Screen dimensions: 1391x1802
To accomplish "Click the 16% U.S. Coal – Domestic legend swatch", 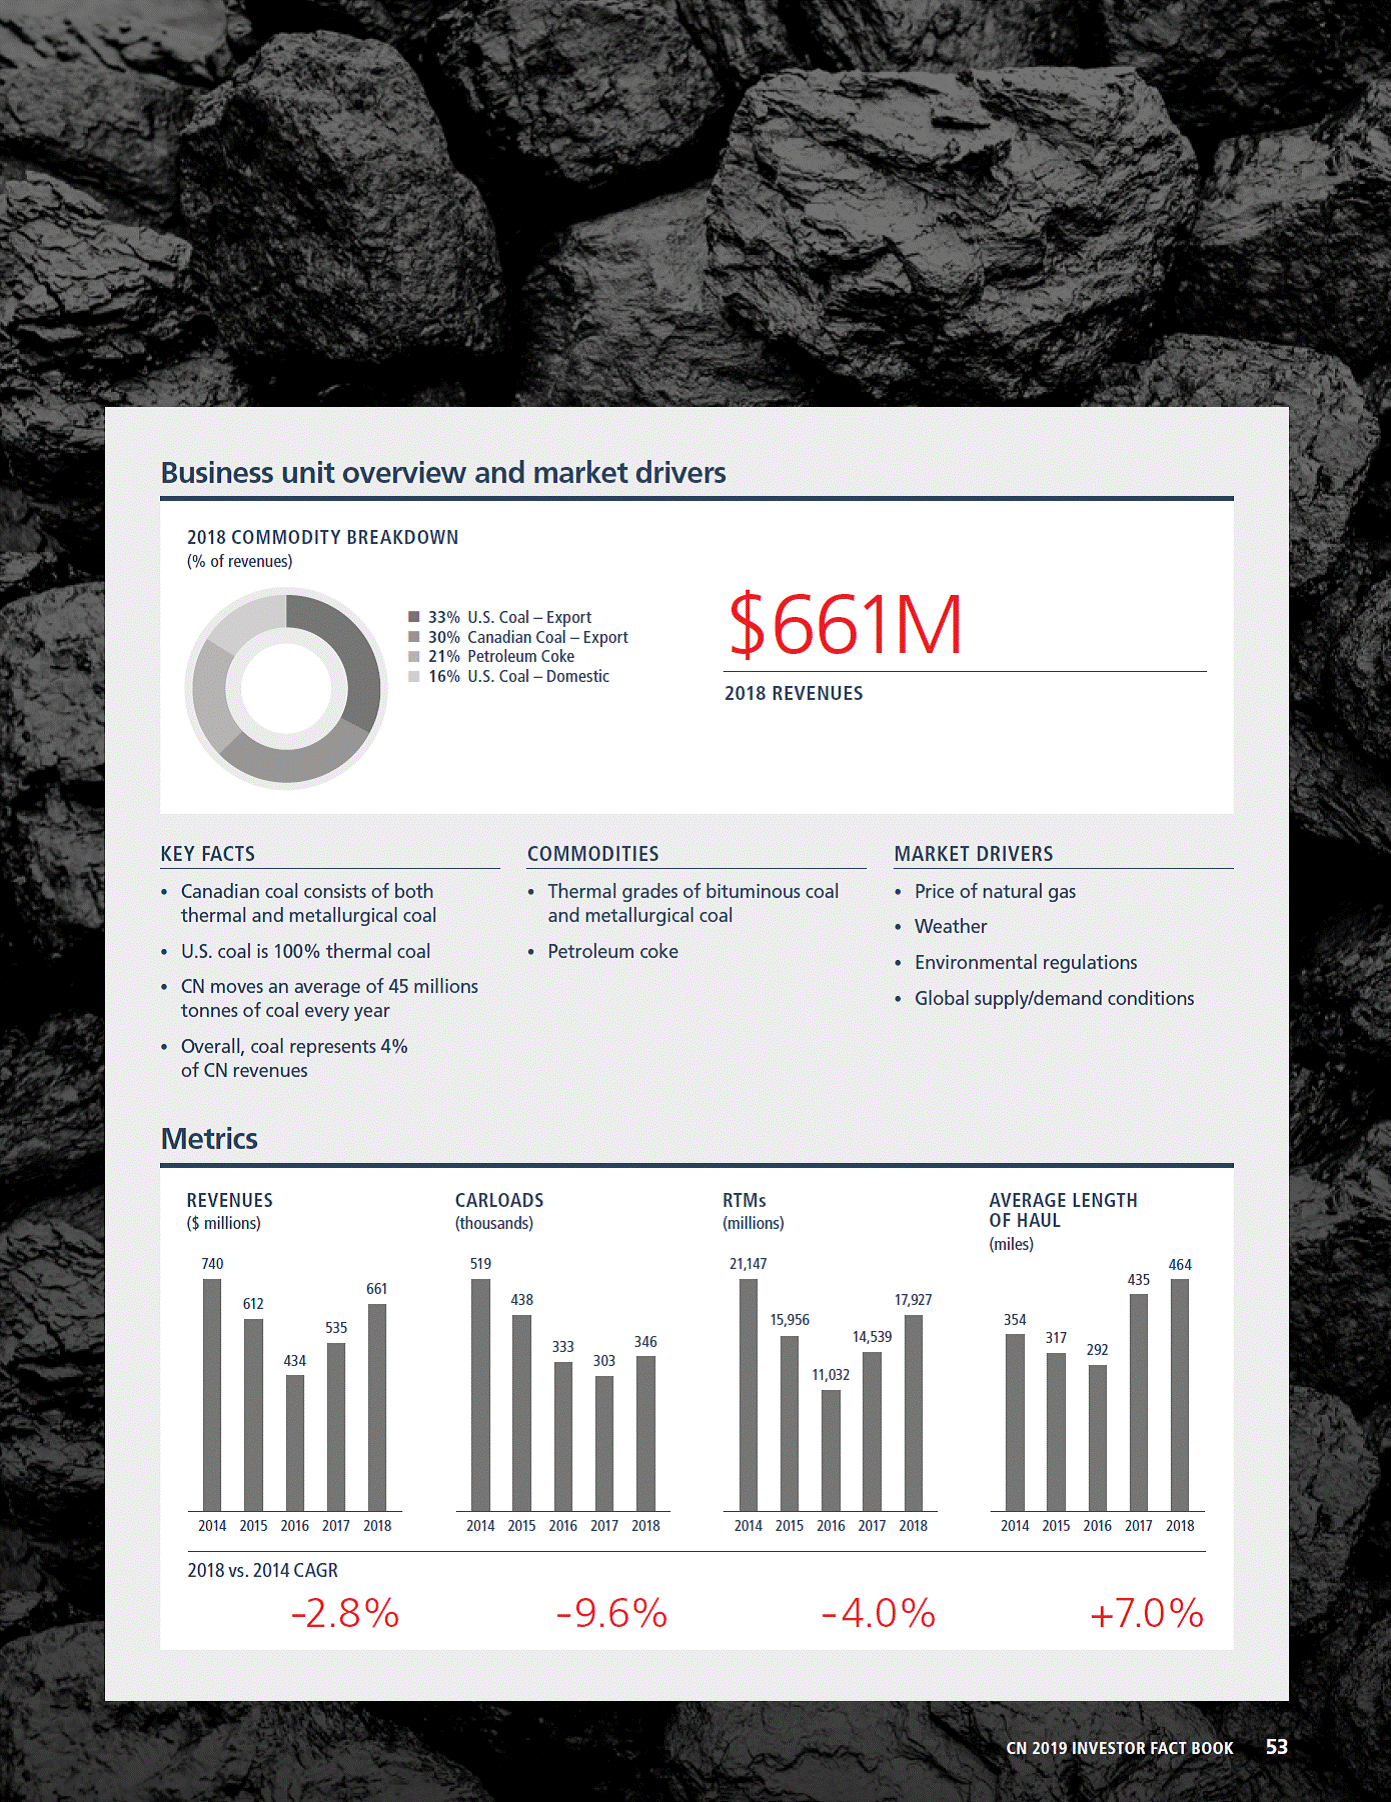I will pyautogui.click(x=414, y=676).
